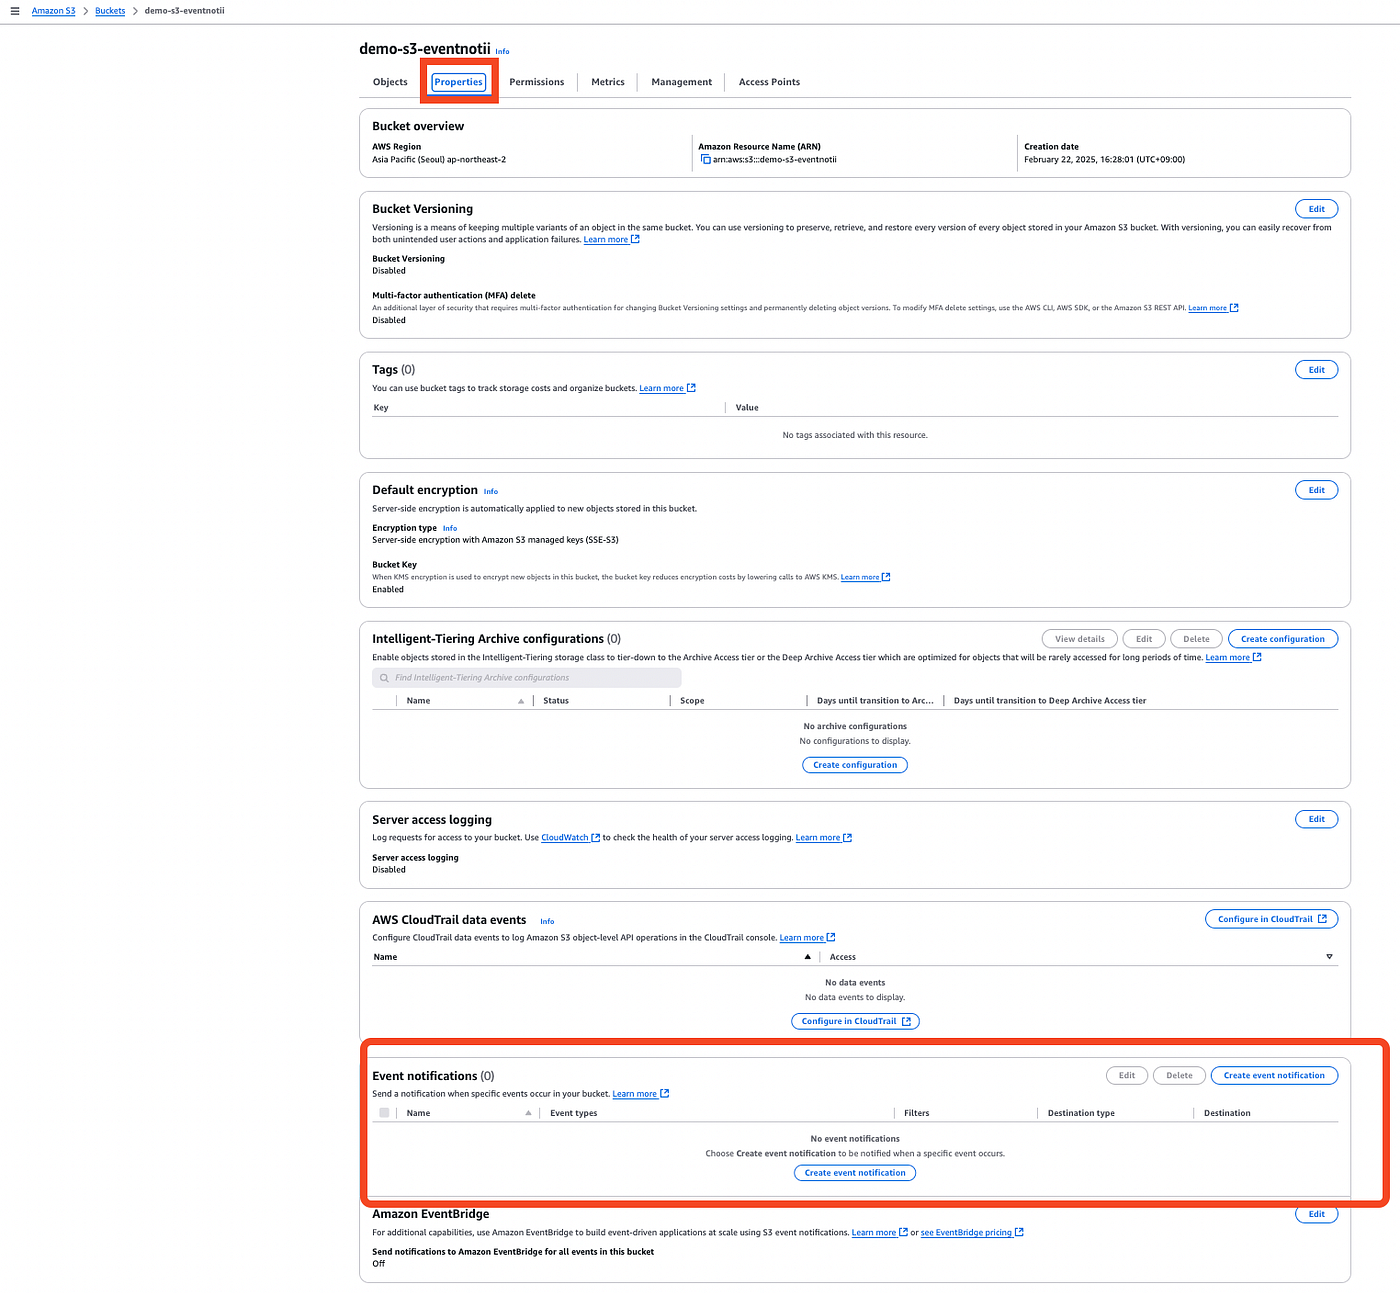Click the Filters column header

coord(917,1113)
